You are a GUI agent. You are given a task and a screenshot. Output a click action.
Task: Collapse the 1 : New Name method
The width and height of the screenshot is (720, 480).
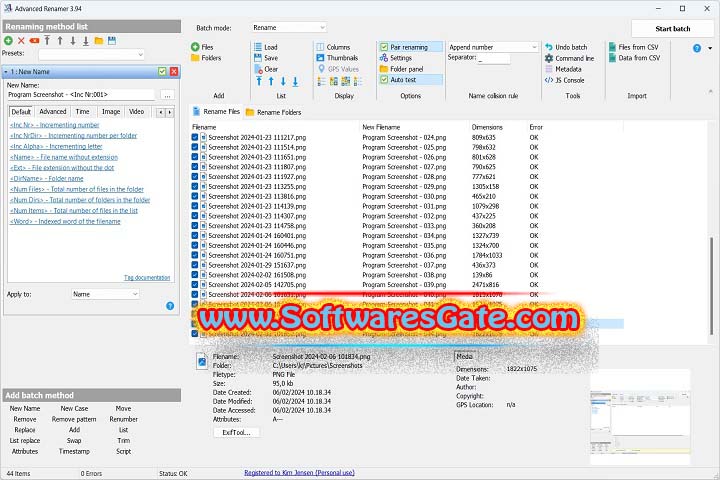(x=6, y=72)
